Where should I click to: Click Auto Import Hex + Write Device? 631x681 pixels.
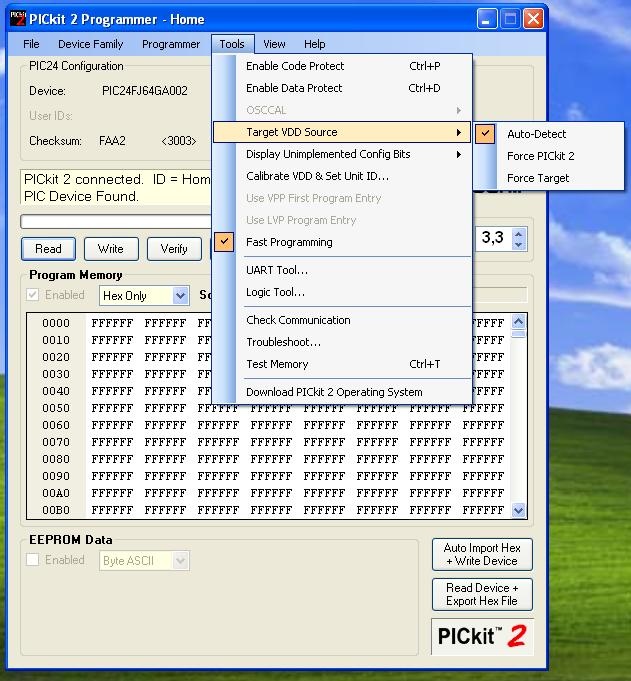pyautogui.click(x=482, y=555)
